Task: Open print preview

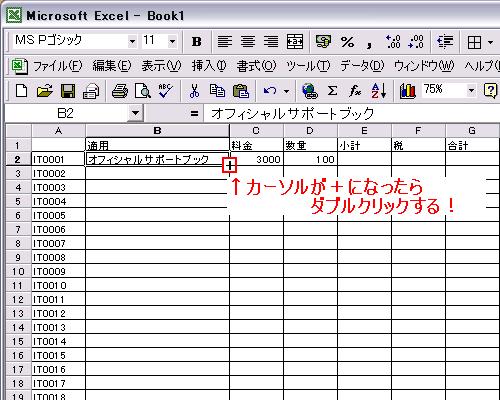Action: click(x=143, y=91)
